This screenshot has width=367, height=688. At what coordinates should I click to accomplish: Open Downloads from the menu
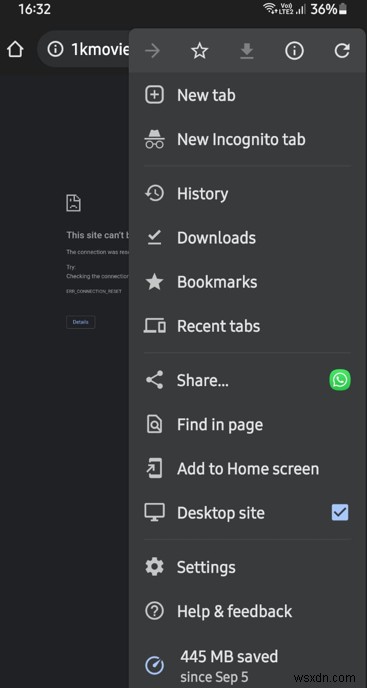(247, 237)
